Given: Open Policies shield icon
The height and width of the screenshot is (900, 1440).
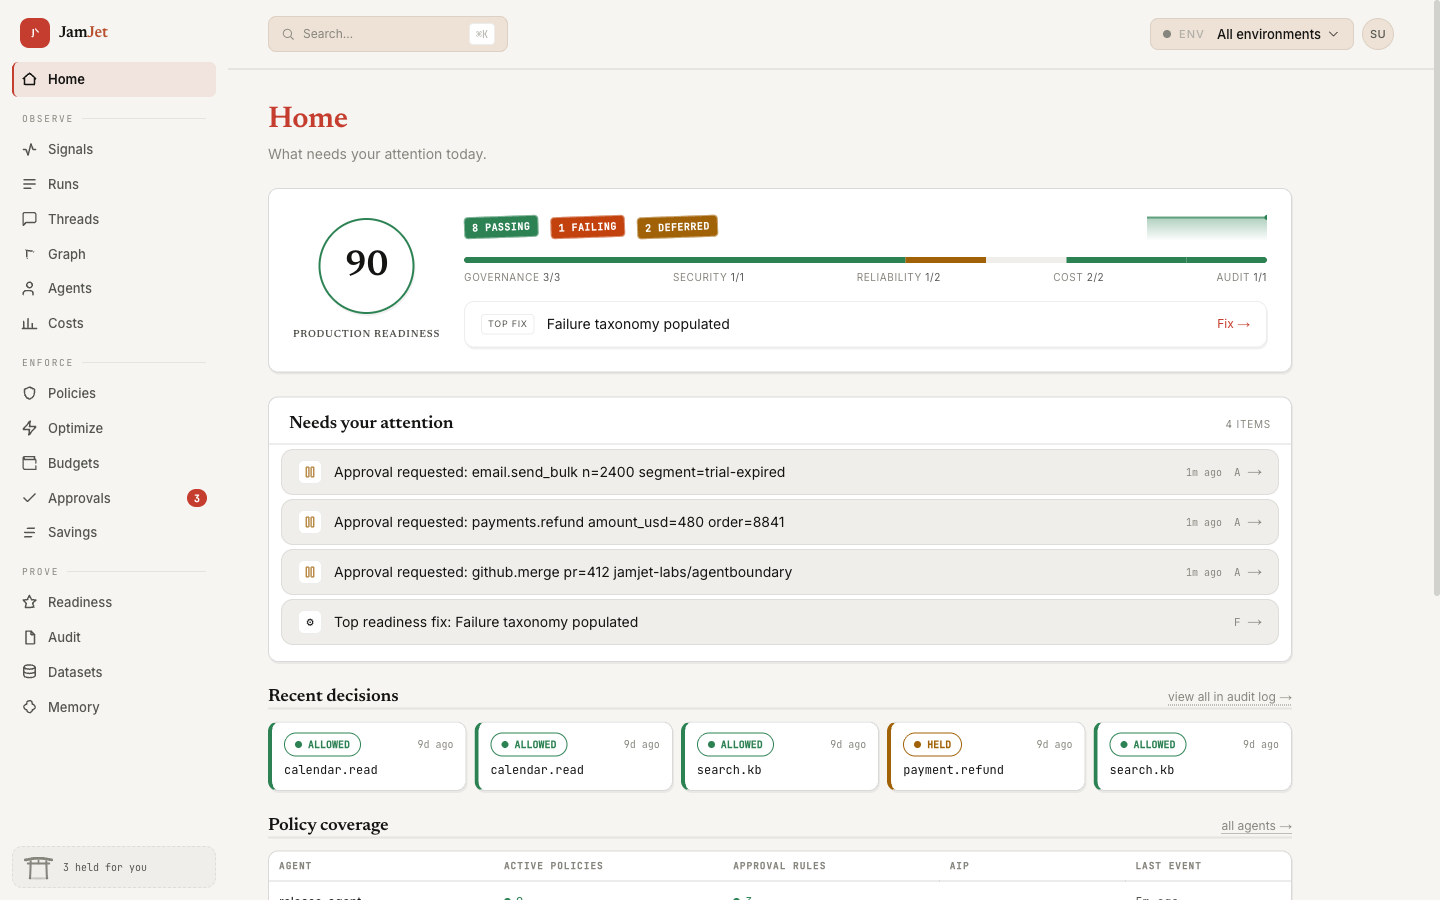Looking at the screenshot, I should [30, 393].
